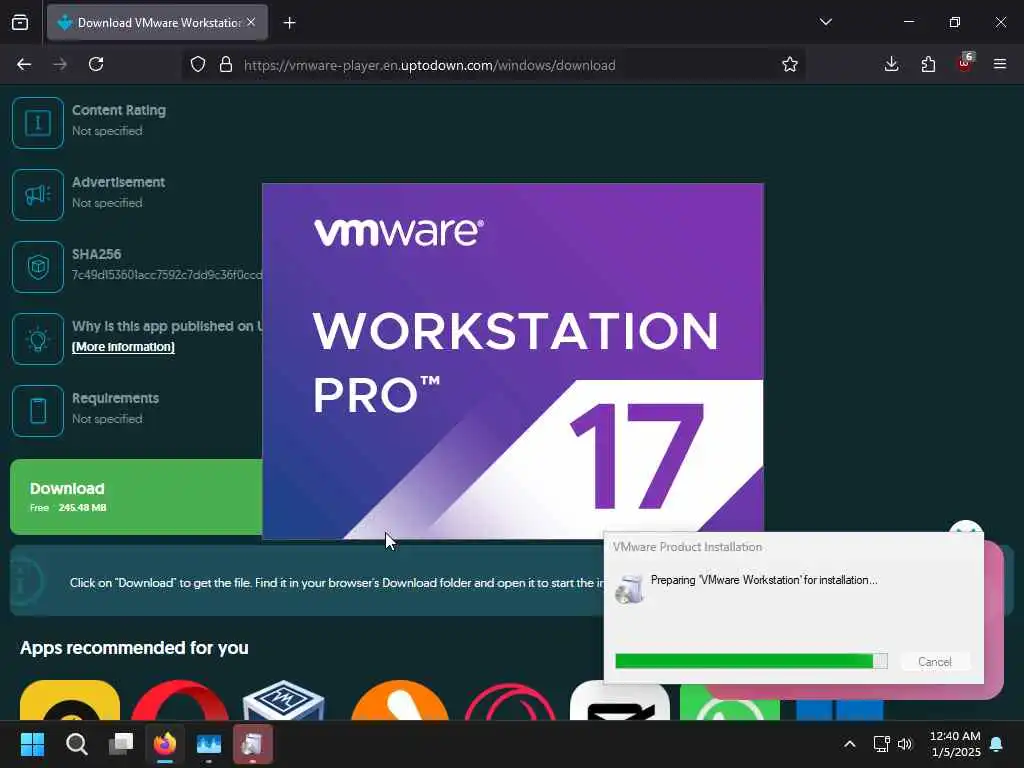Click the installation progress bar
Image resolution: width=1024 pixels, height=768 pixels.
tap(751, 662)
